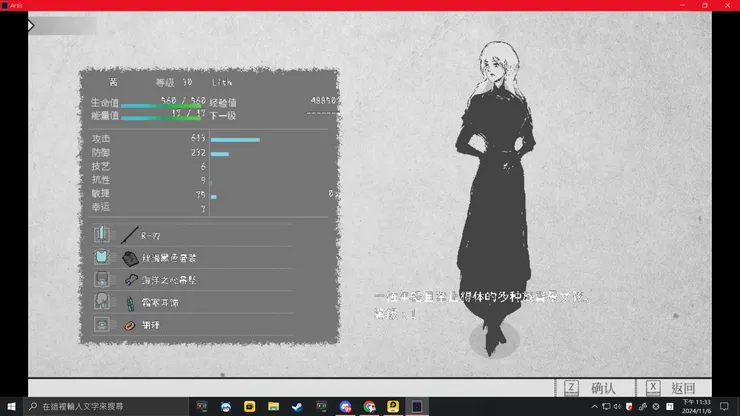Image resolution: width=740 pixels, height=416 pixels.
Task: Open File Explorer from the taskbar
Action: [273, 406]
